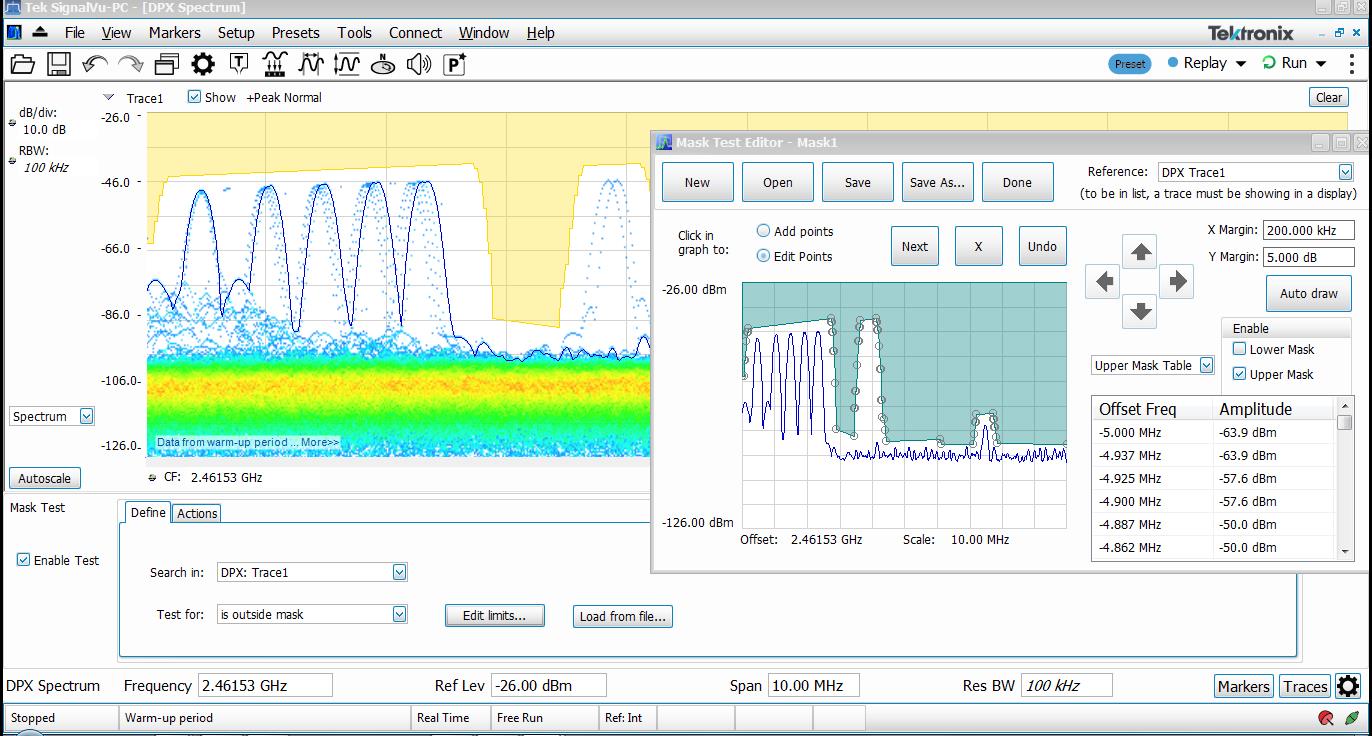Open the Connect menu
Viewport: 1372px width, 736px height.
coord(415,33)
